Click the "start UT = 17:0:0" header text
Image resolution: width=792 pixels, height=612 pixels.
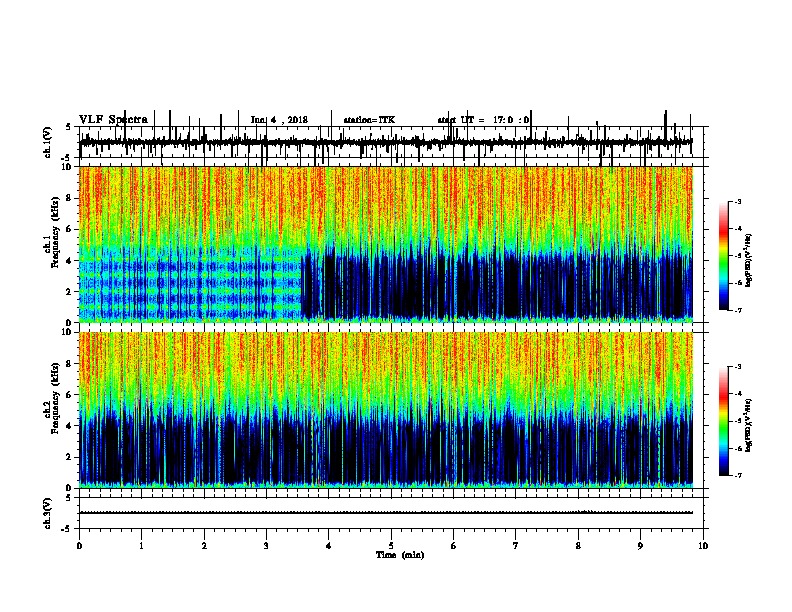[x=483, y=120]
